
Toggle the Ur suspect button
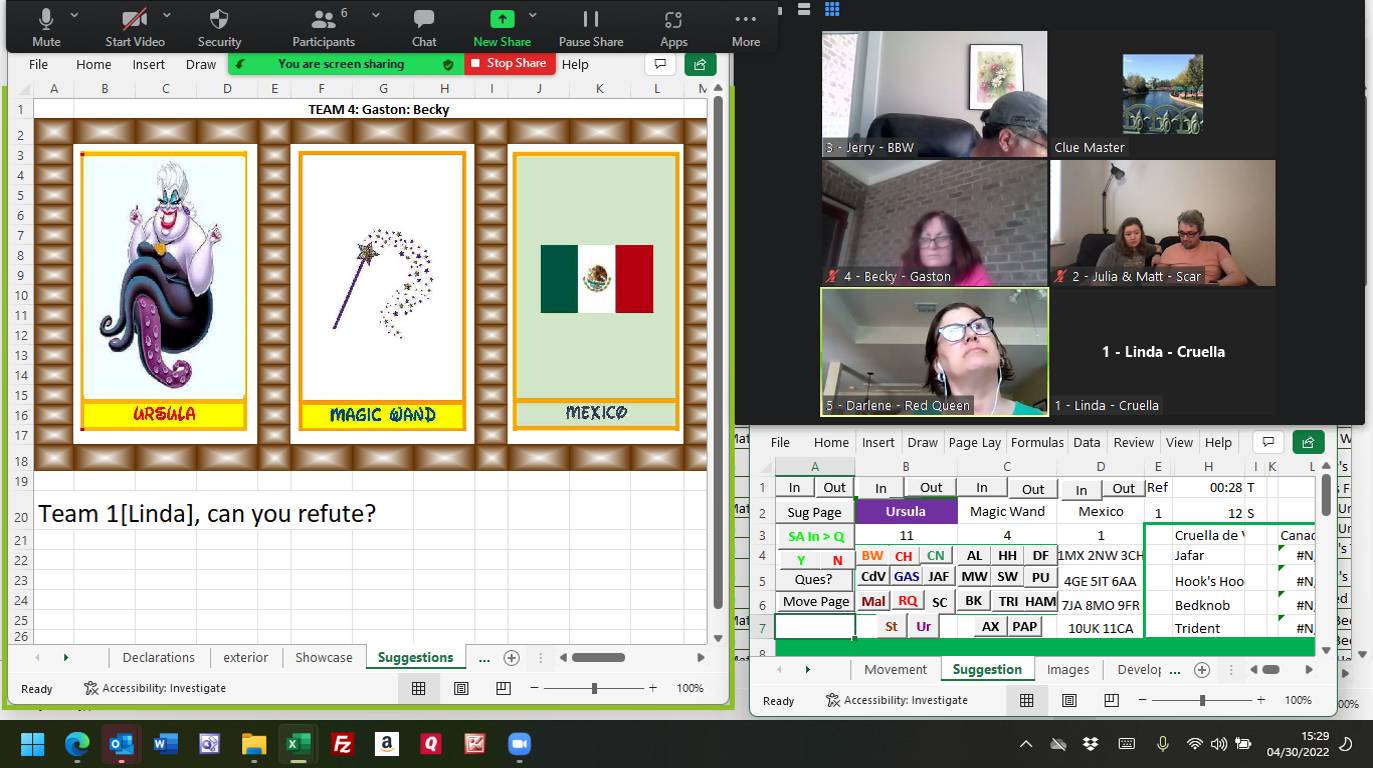[923, 627]
